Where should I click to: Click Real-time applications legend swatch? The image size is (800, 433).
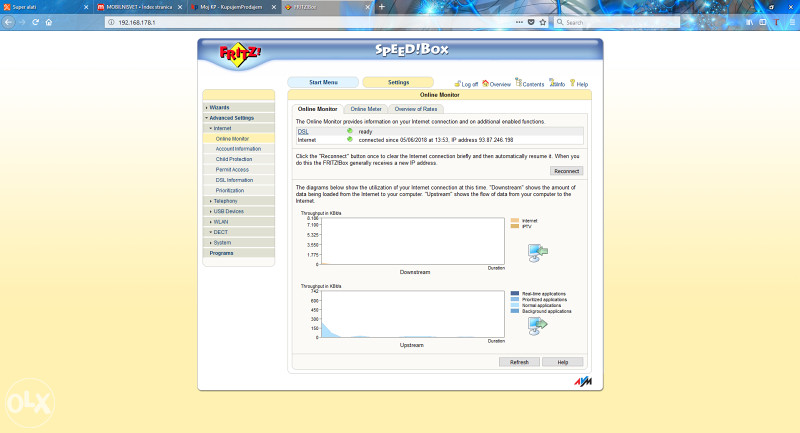tap(515, 293)
